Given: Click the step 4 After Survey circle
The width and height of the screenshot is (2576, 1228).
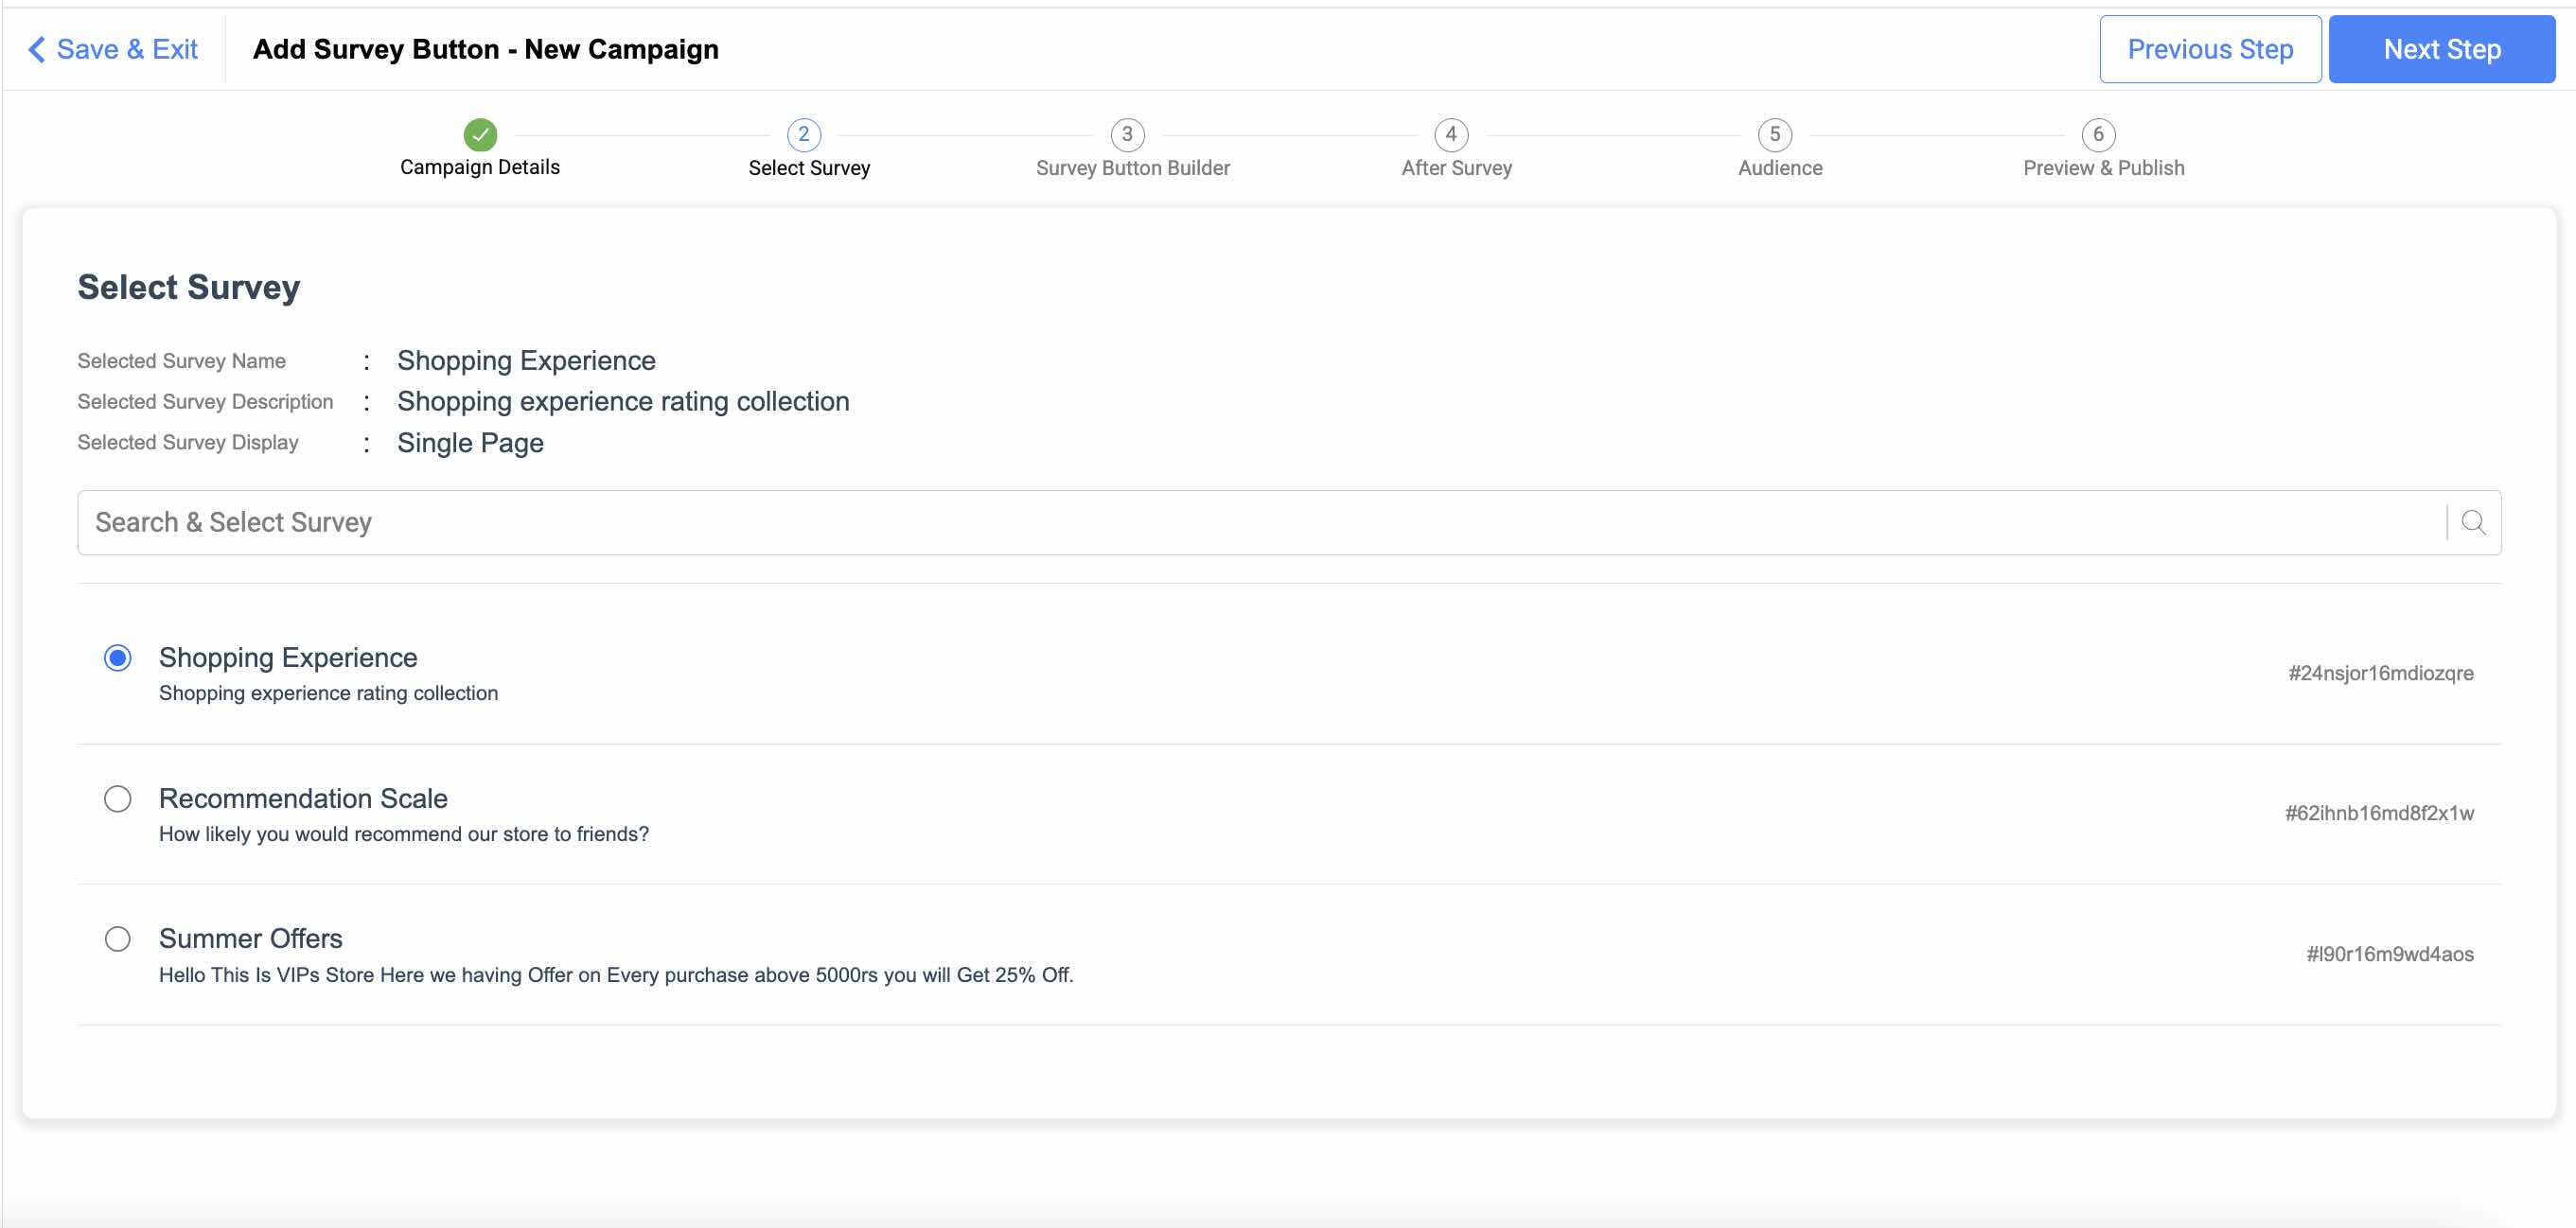Looking at the screenshot, I should click(x=1451, y=135).
